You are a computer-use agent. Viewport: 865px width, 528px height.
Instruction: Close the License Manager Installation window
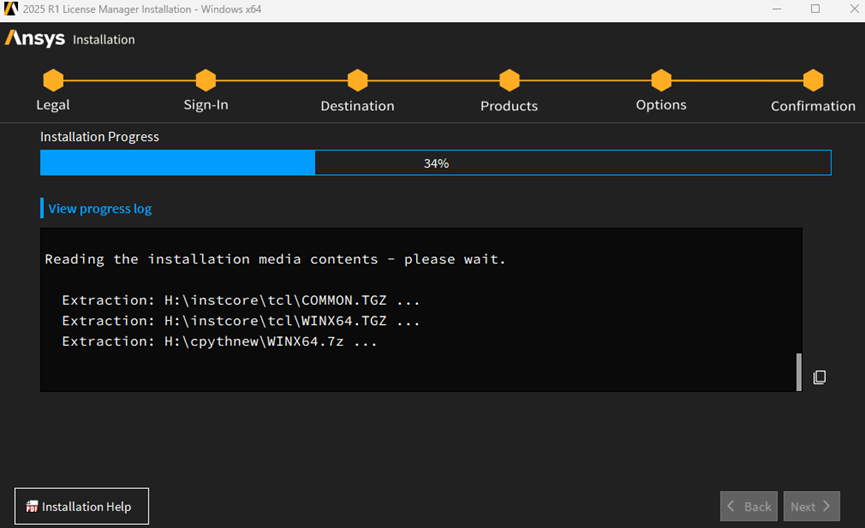pos(854,9)
